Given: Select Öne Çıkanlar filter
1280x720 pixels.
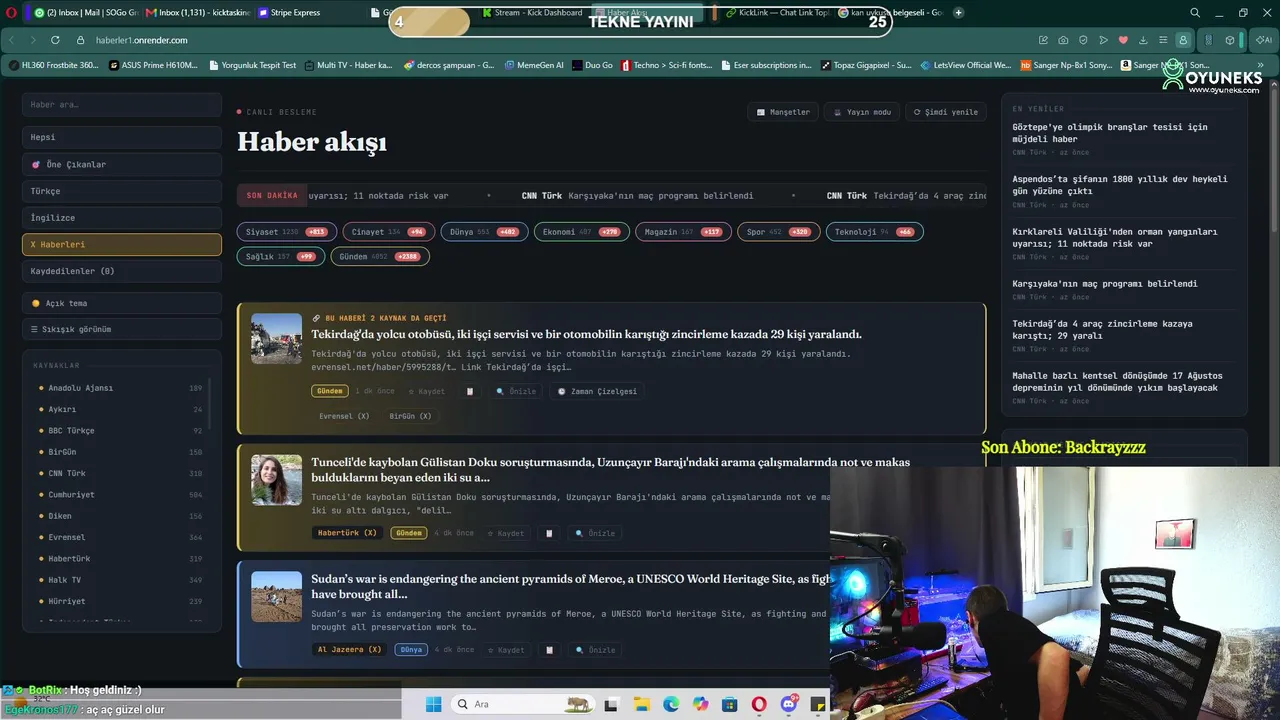Looking at the screenshot, I should pos(122,164).
